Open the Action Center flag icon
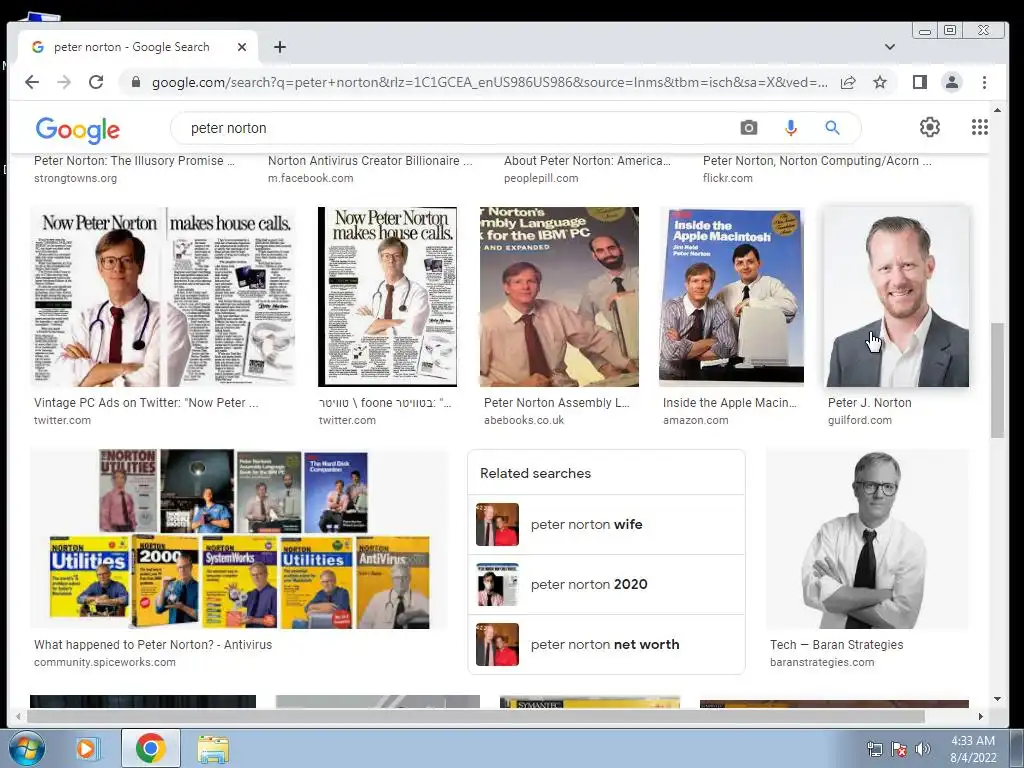Viewport: 1024px width, 768px height. (899, 749)
